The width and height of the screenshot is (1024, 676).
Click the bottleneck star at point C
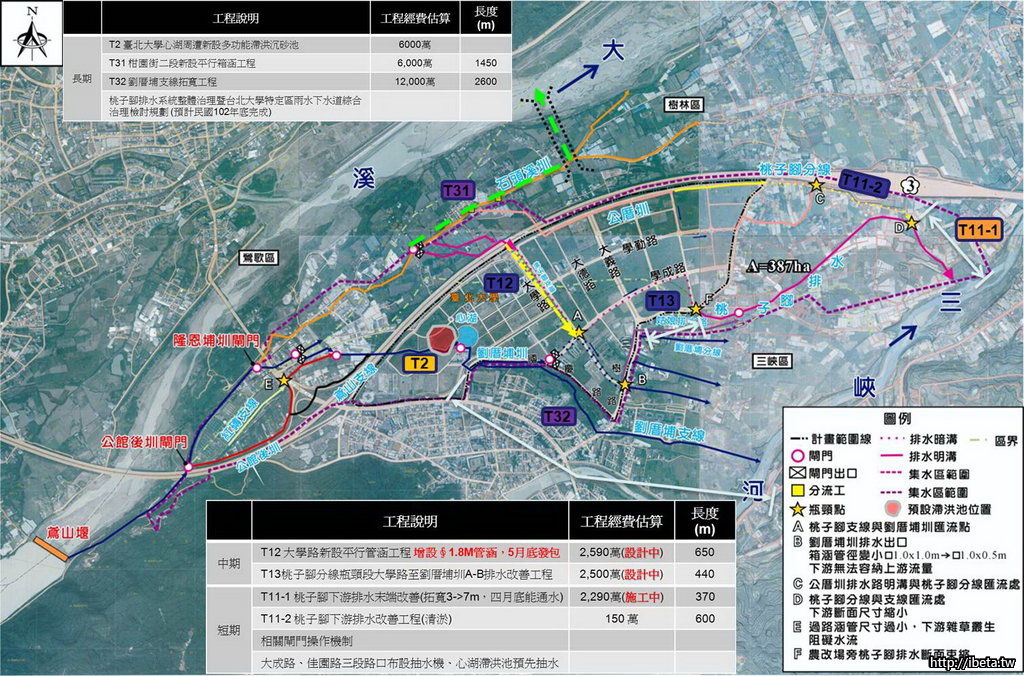coord(817,185)
